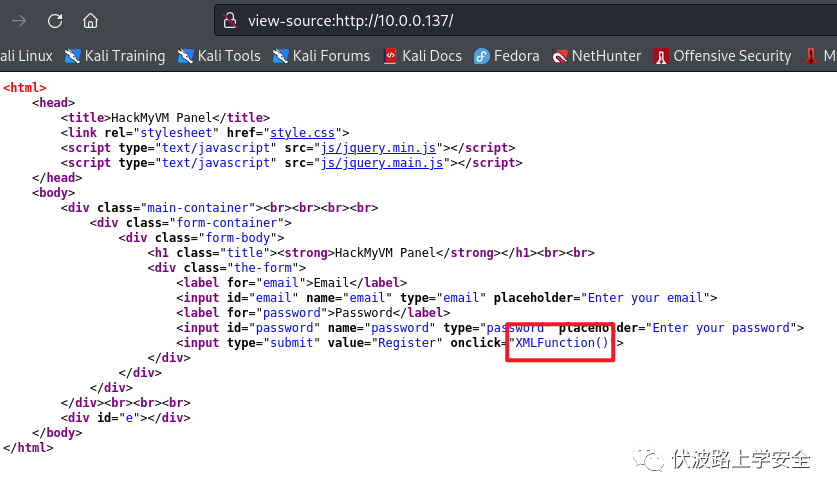The height and width of the screenshot is (495, 837).
Task: Click the 'Enter your password' placeholder value
Action: pyautogui.click(x=721, y=327)
